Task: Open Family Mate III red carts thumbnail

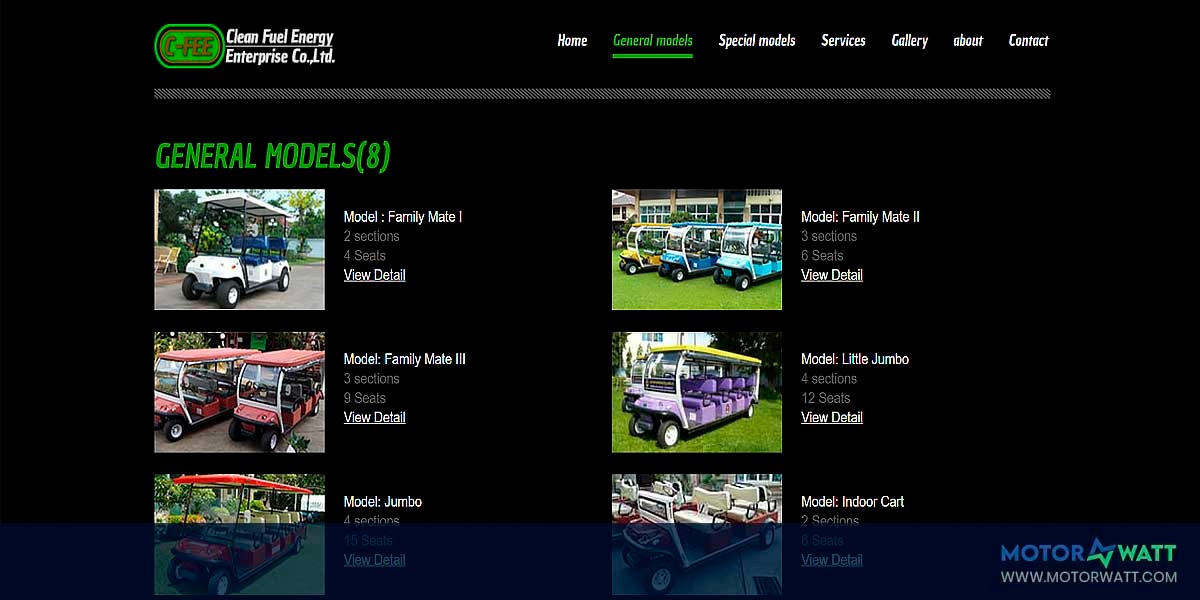Action: click(239, 392)
